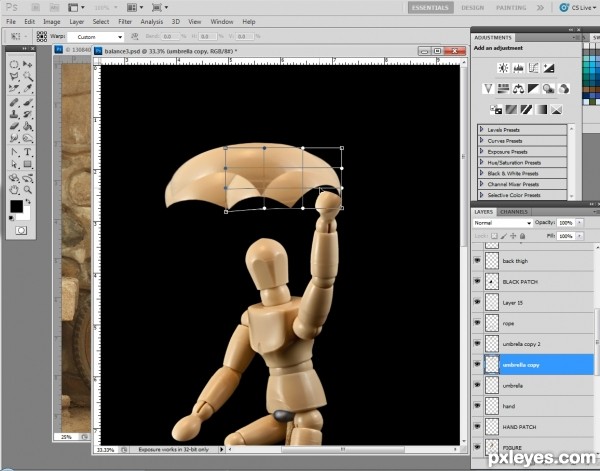Select the Rectangle shape tool
This screenshot has height=471, width=600.
point(28,164)
